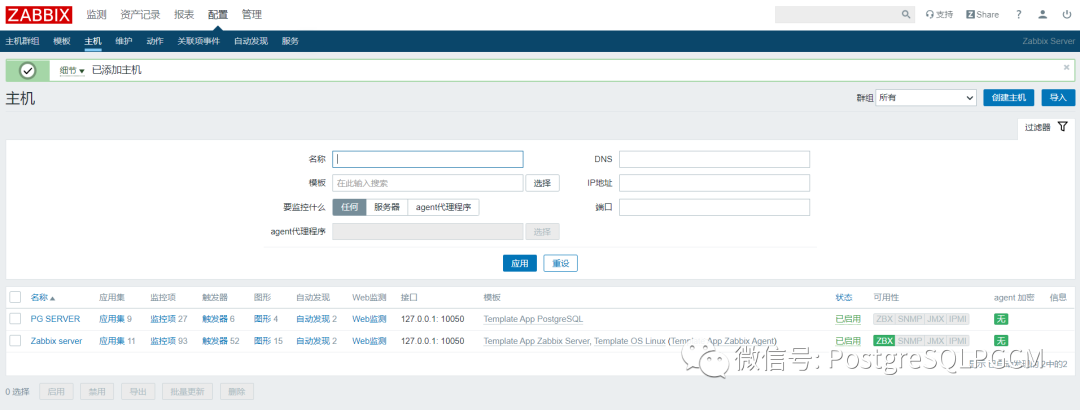Expand the 细节 details dropdown
Viewport: 1080px width, 410px height.
tap(72, 70)
